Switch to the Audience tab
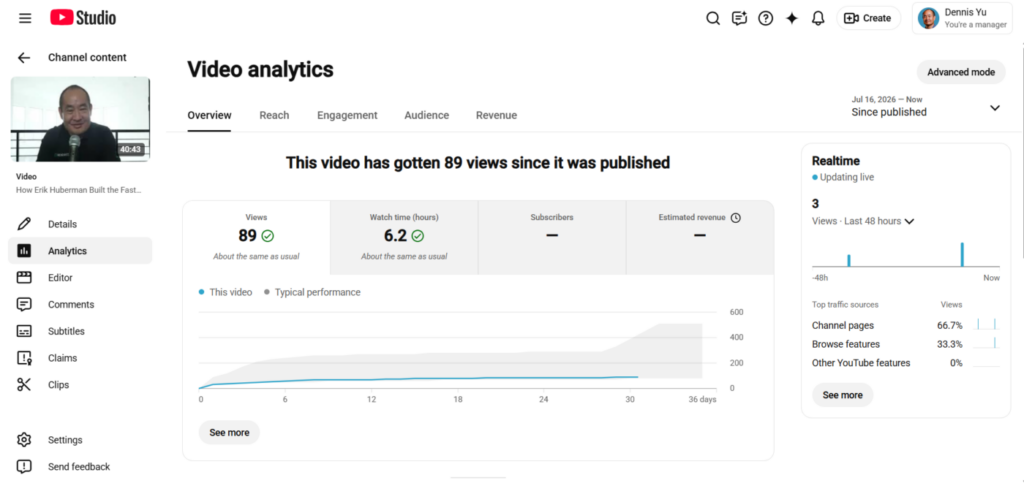The image size is (1024, 483). pyautogui.click(x=426, y=116)
